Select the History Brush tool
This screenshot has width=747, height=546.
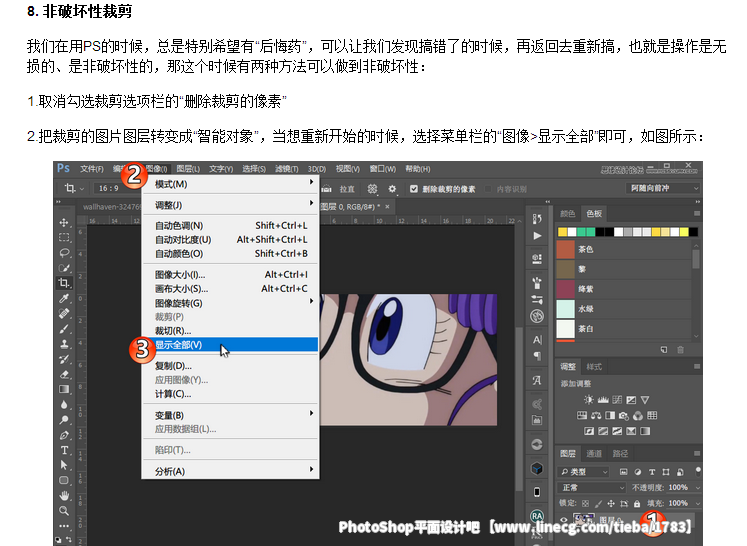[64, 359]
